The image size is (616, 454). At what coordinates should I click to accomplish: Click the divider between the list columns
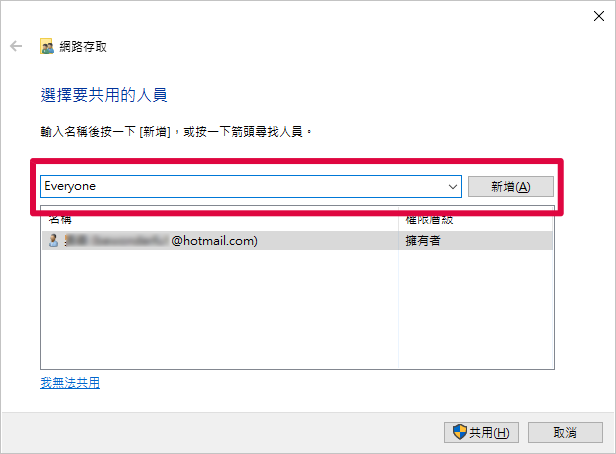[x=398, y=289]
